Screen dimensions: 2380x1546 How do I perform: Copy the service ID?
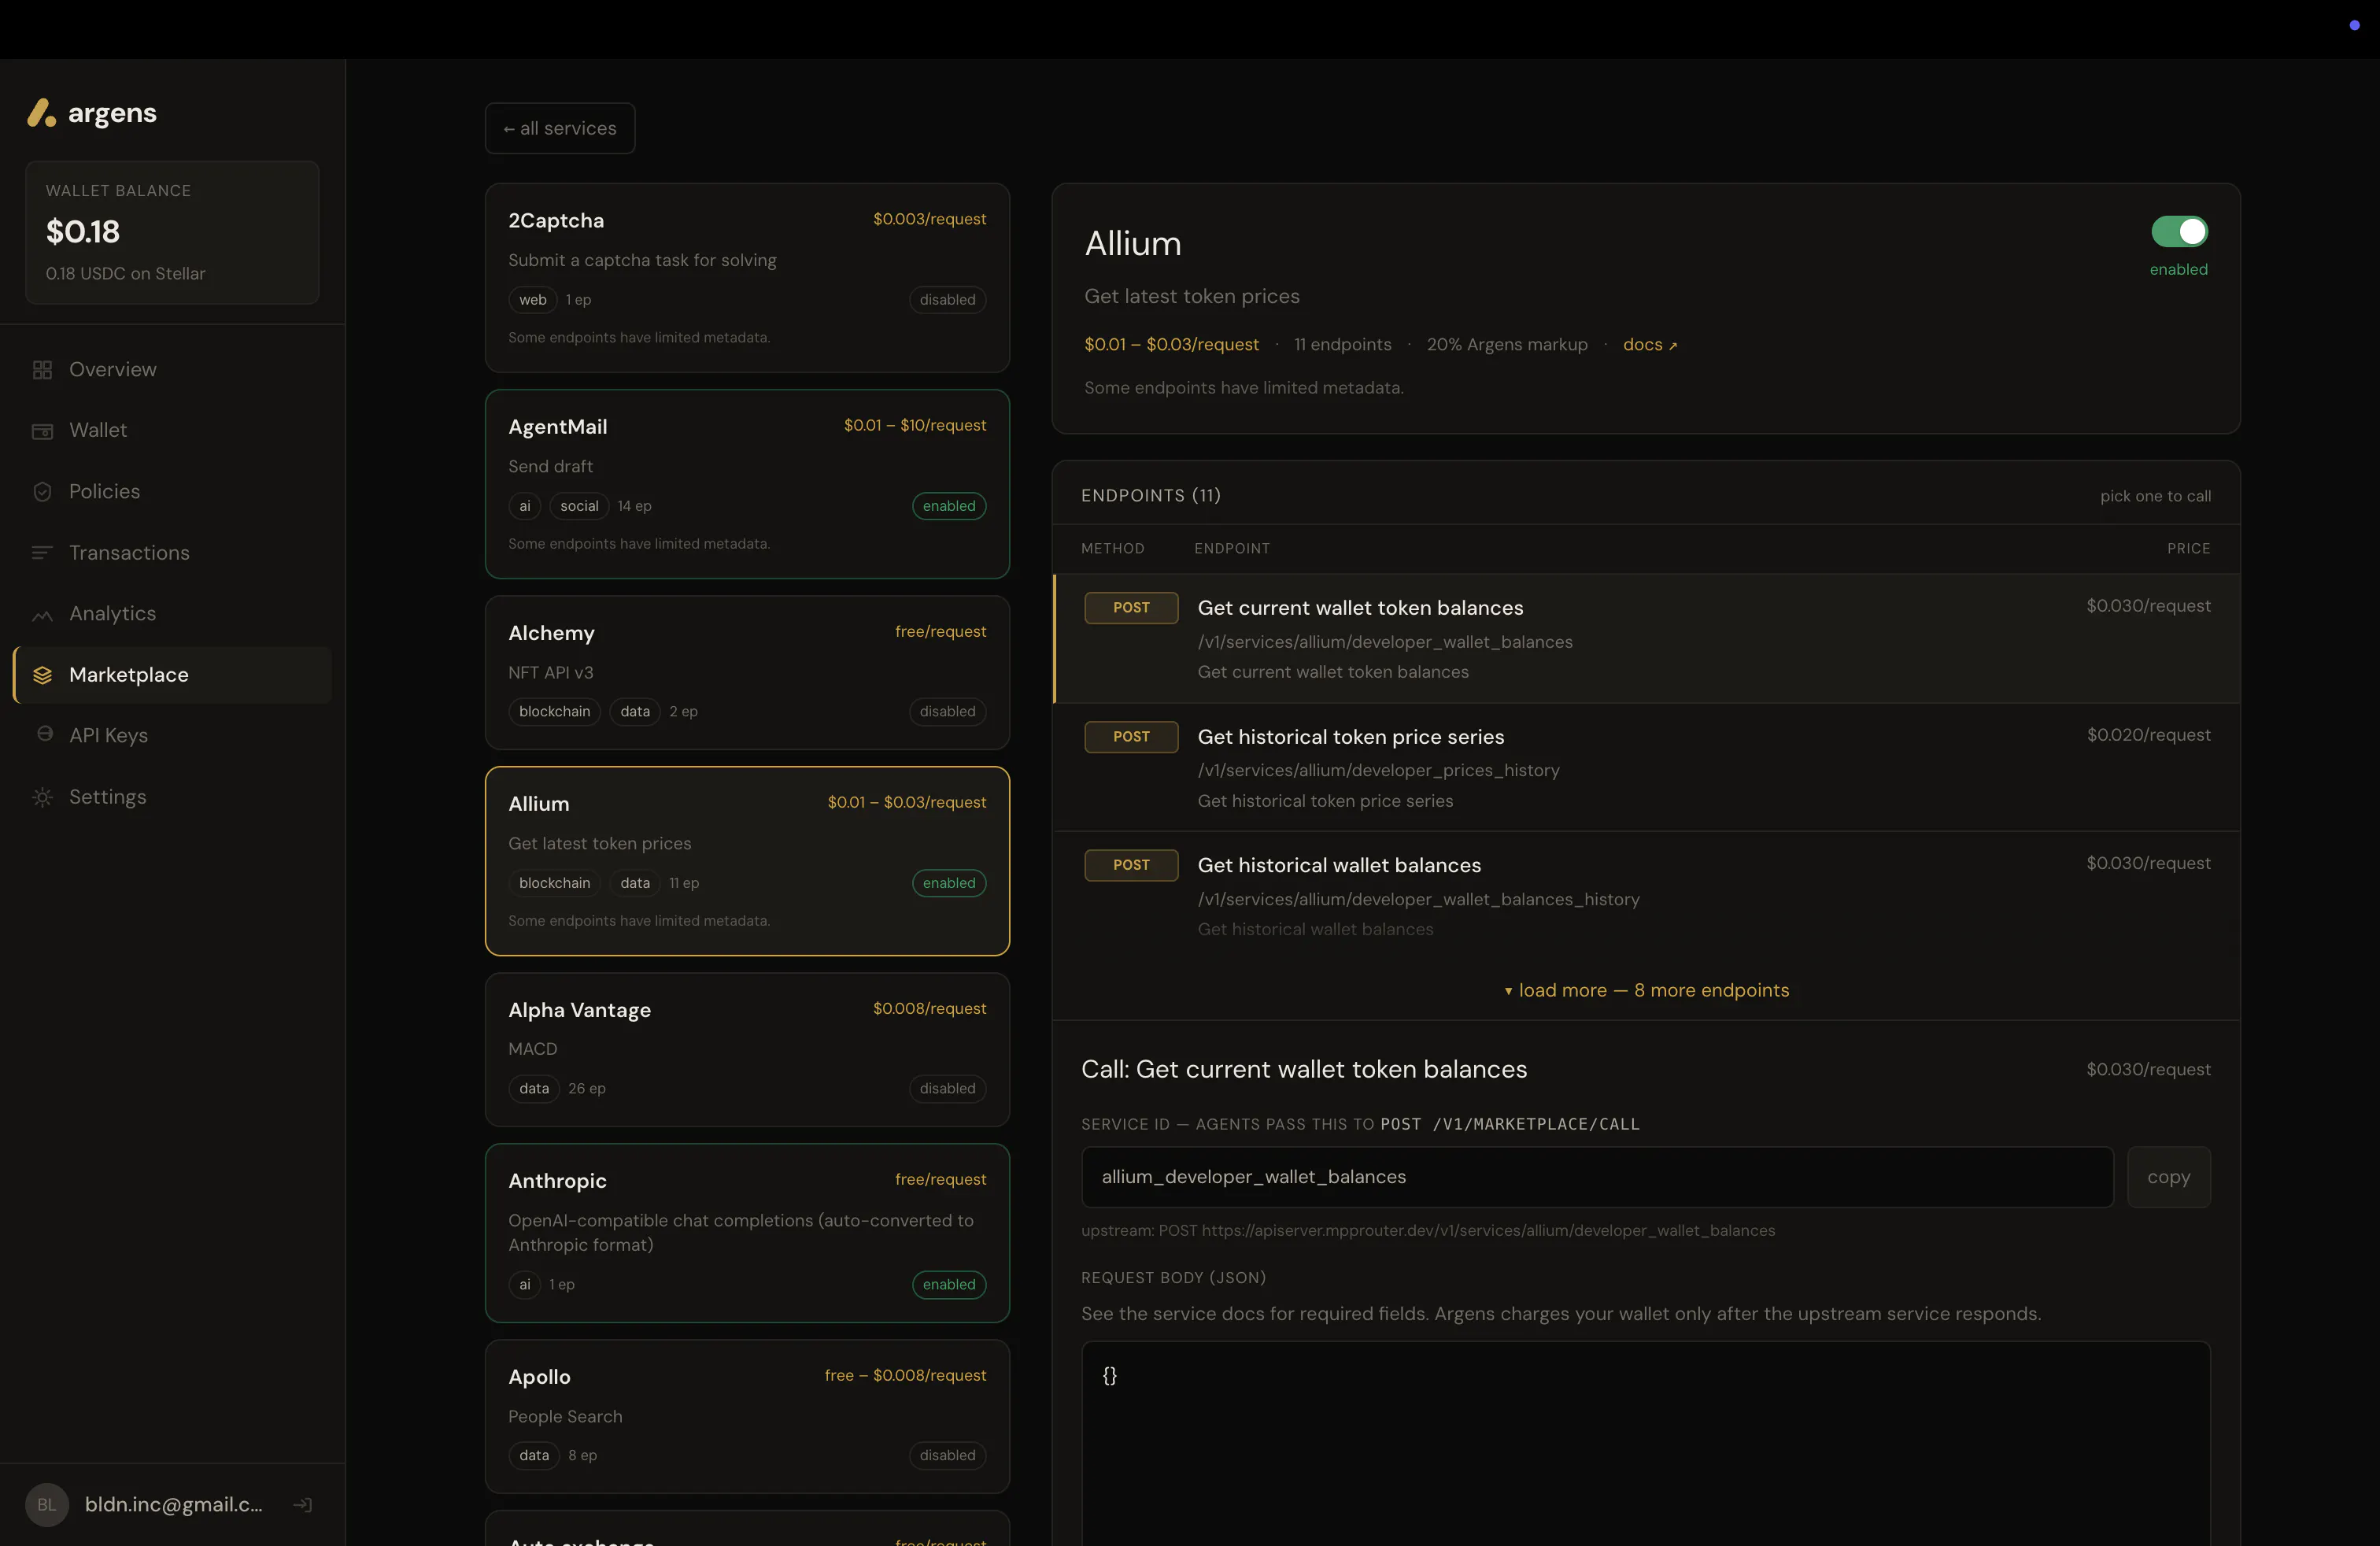(2168, 1177)
